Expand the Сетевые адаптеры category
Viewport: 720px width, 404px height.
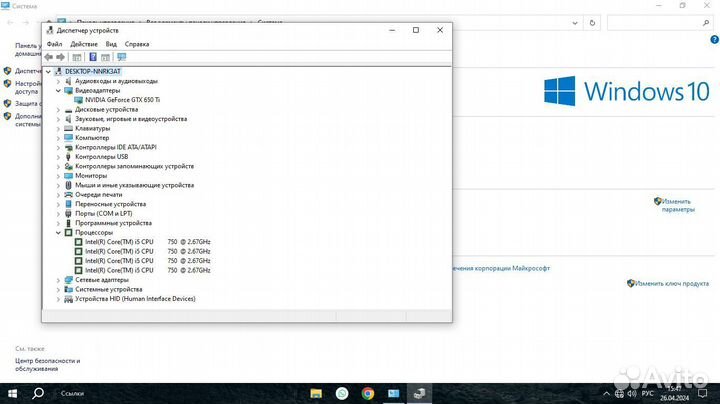click(x=58, y=280)
